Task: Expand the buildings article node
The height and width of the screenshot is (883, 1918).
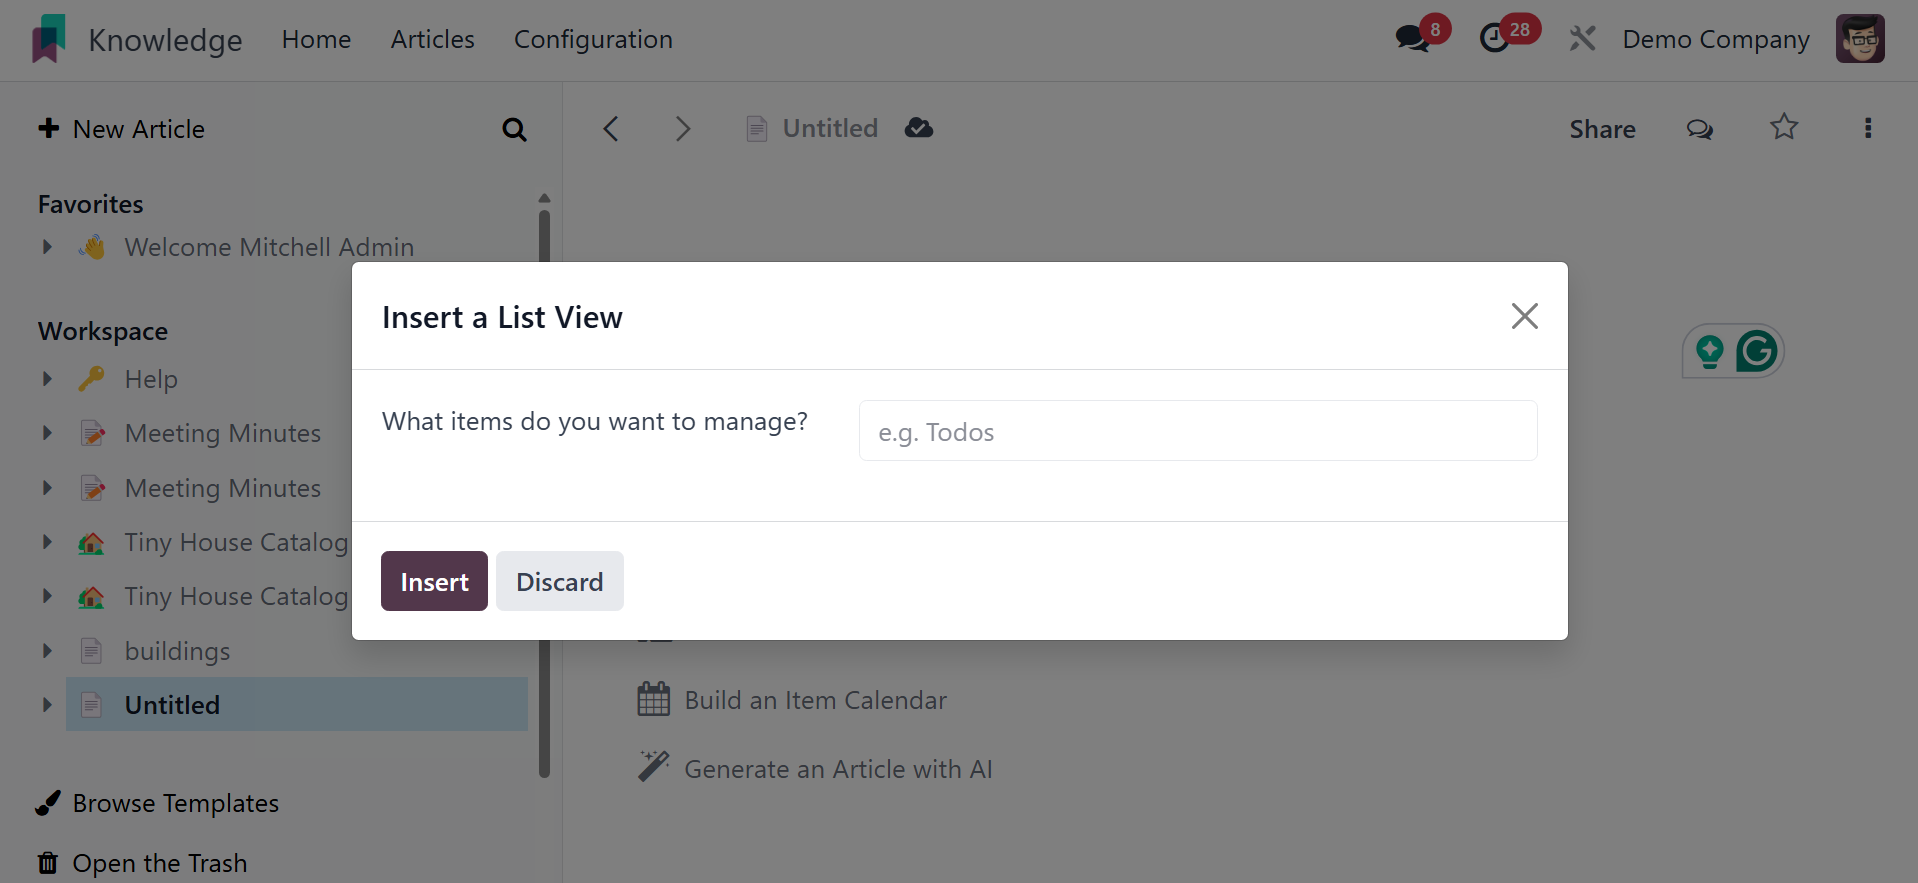Action: [x=47, y=651]
